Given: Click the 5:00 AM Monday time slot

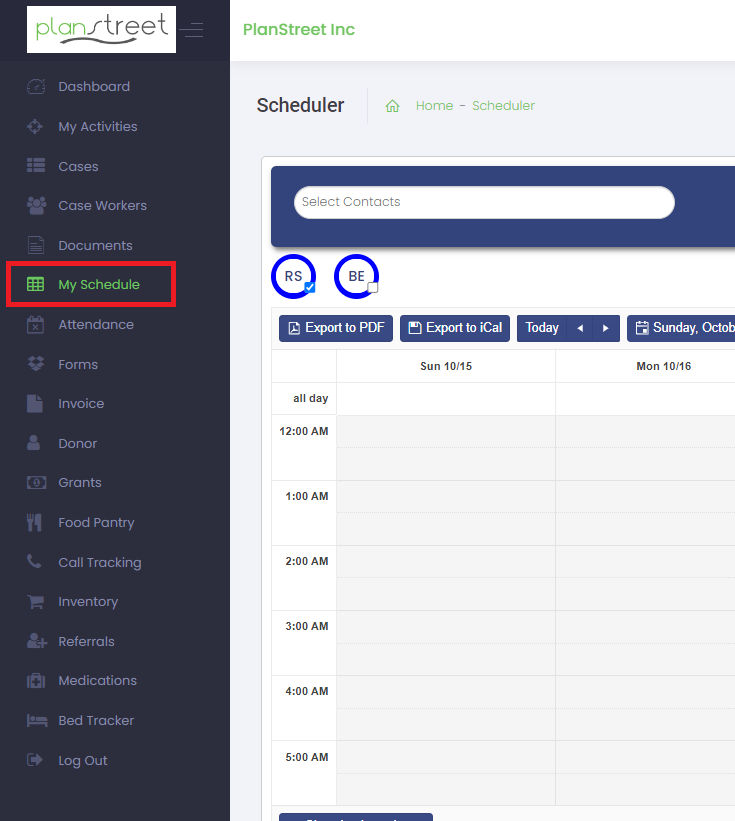Looking at the screenshot, I should click(x=645, y=757).
